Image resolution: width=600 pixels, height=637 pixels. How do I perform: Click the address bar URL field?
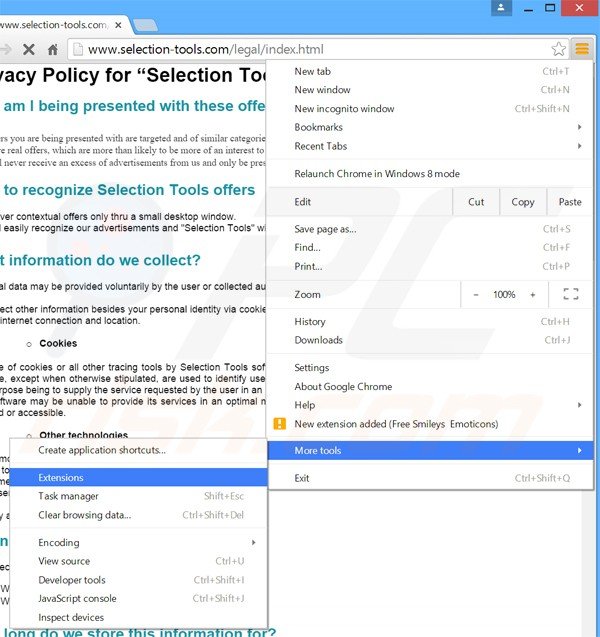click(x=300, y=49)
